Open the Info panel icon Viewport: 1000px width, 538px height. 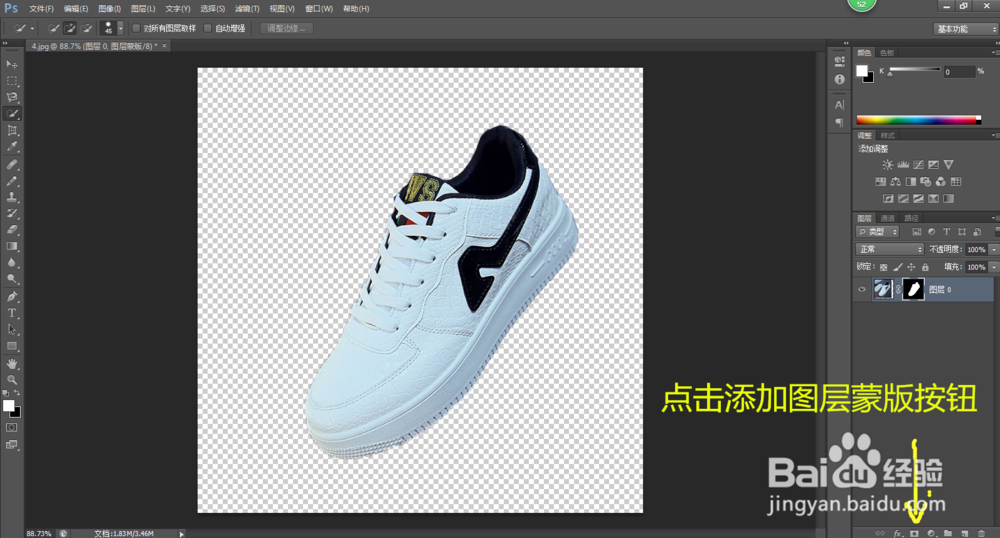click(839, 79)
